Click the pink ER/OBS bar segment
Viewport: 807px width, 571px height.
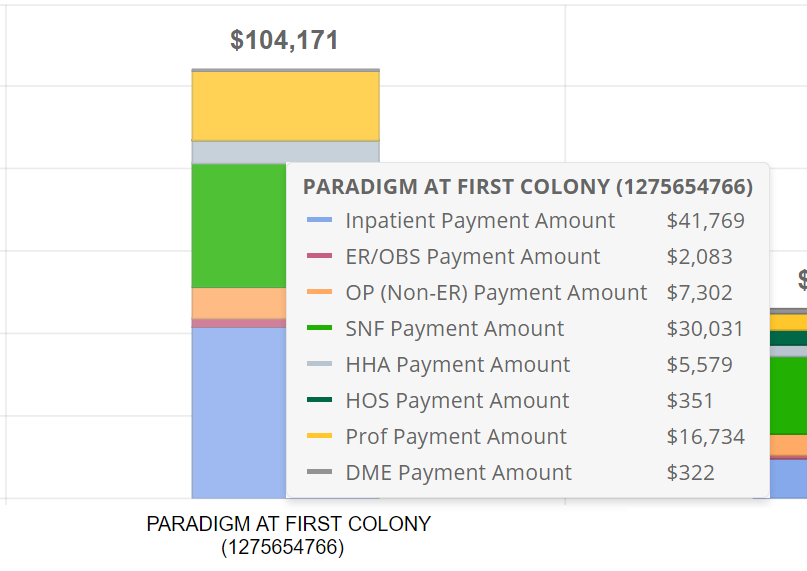pyautogui.click(x=239, y=323)
